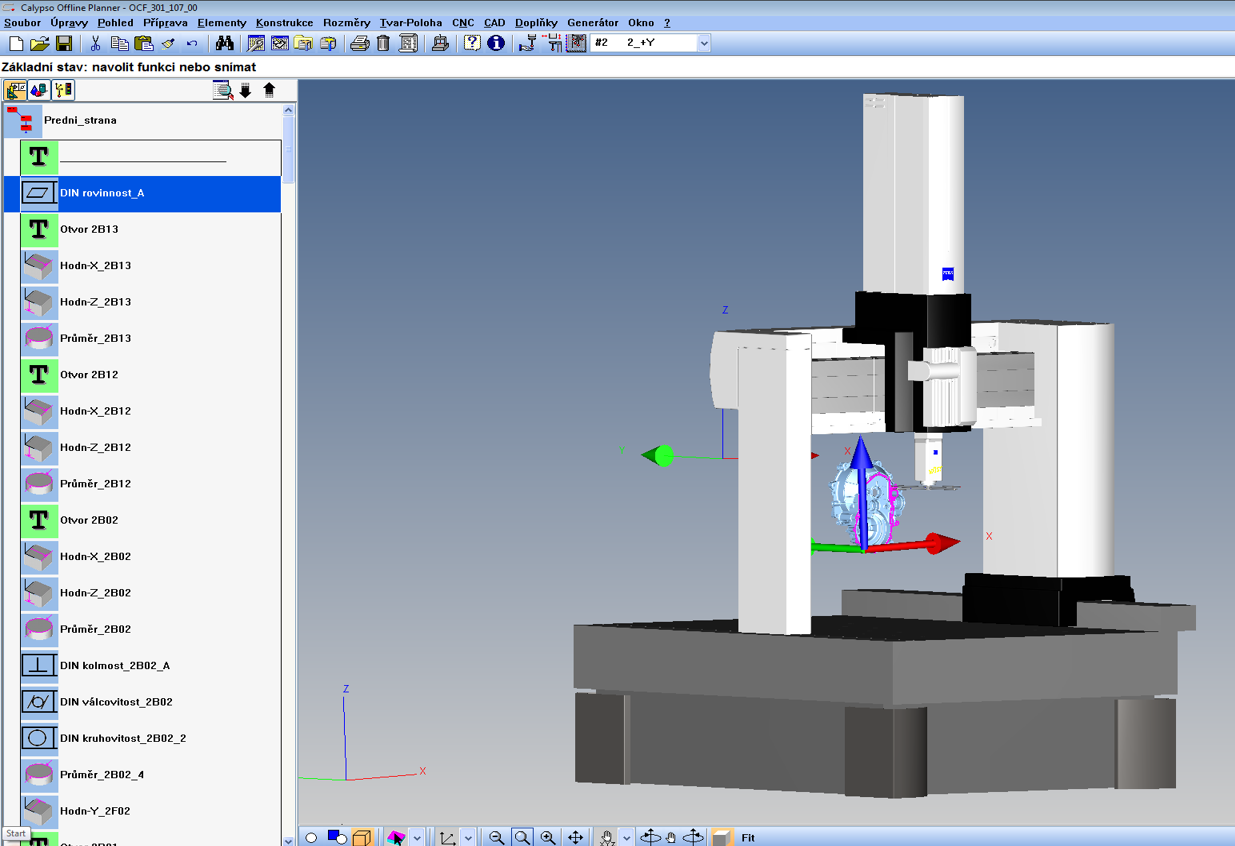This screenshot has height=846, width=1235.
Task: Expand the arrow beside the XYZ hand icon
Action: 627,837
